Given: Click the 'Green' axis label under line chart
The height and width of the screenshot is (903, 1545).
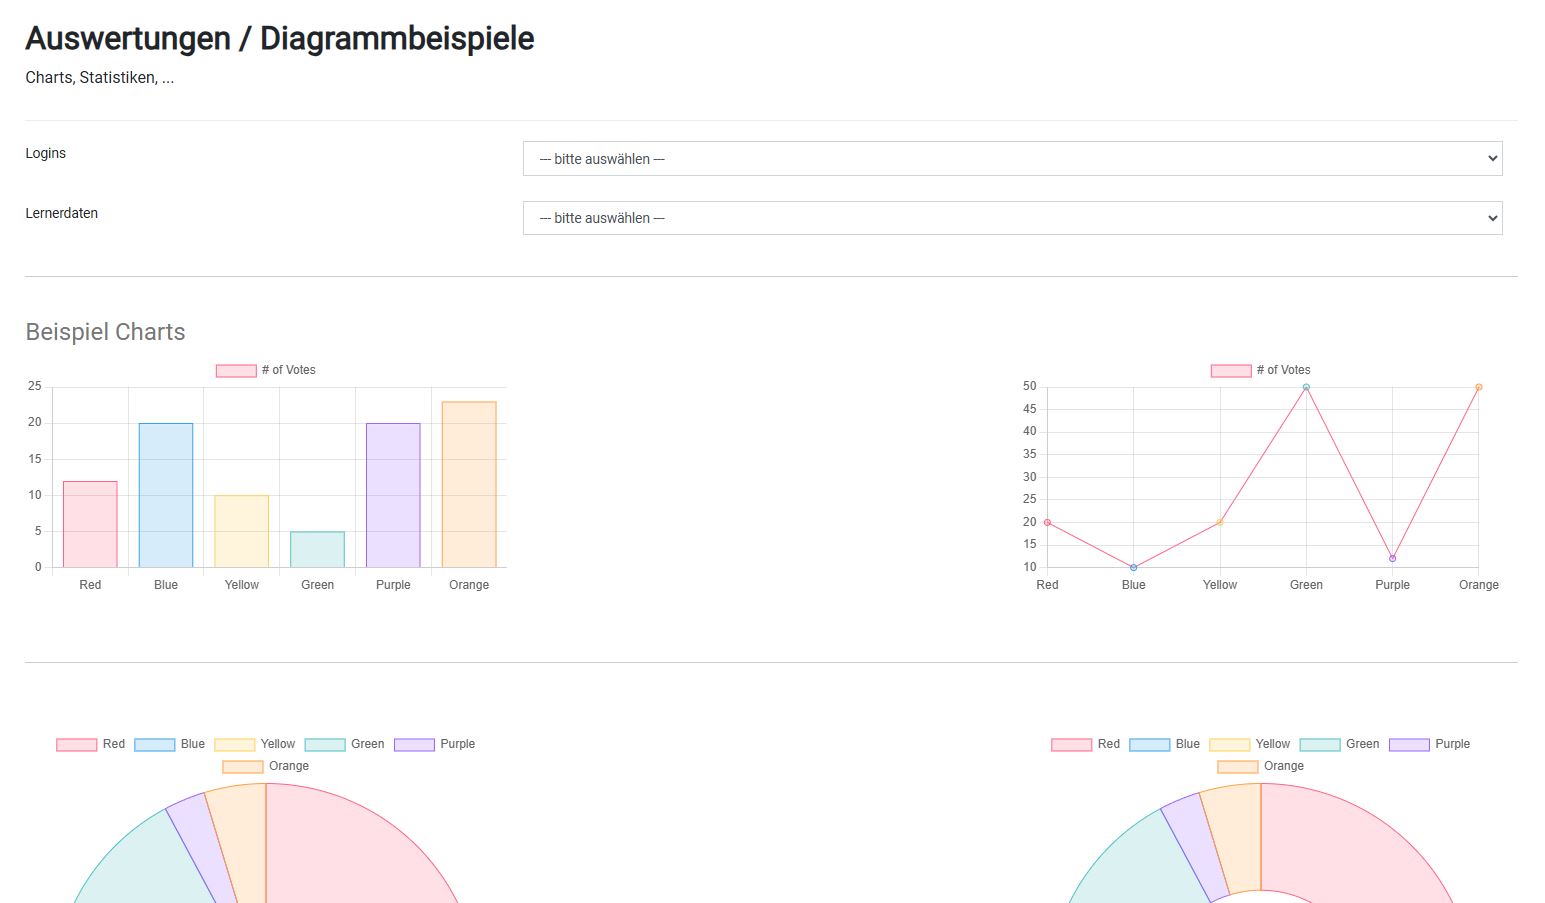Looking at the screenshot, I should pyautogui.click(x=1306, y=585).
